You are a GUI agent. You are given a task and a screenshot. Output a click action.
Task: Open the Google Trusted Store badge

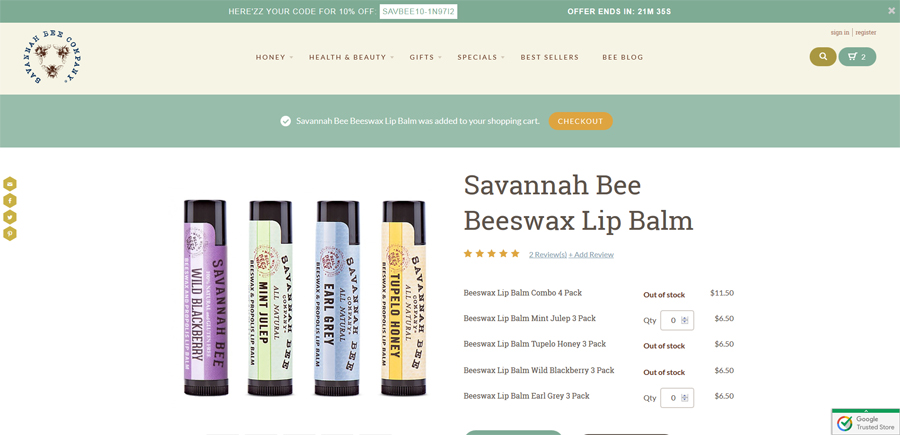tap(866, 422)
